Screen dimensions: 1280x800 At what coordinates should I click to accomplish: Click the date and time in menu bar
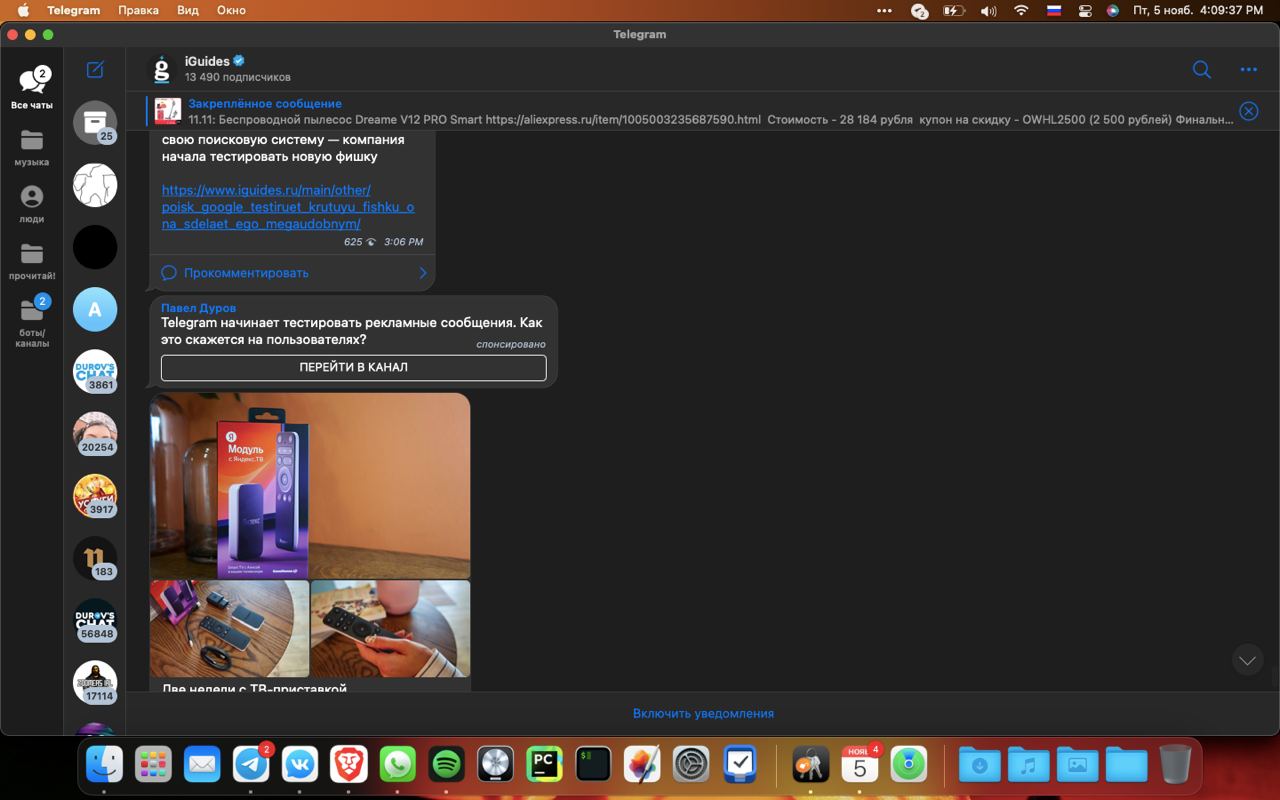pos(1198,10)
